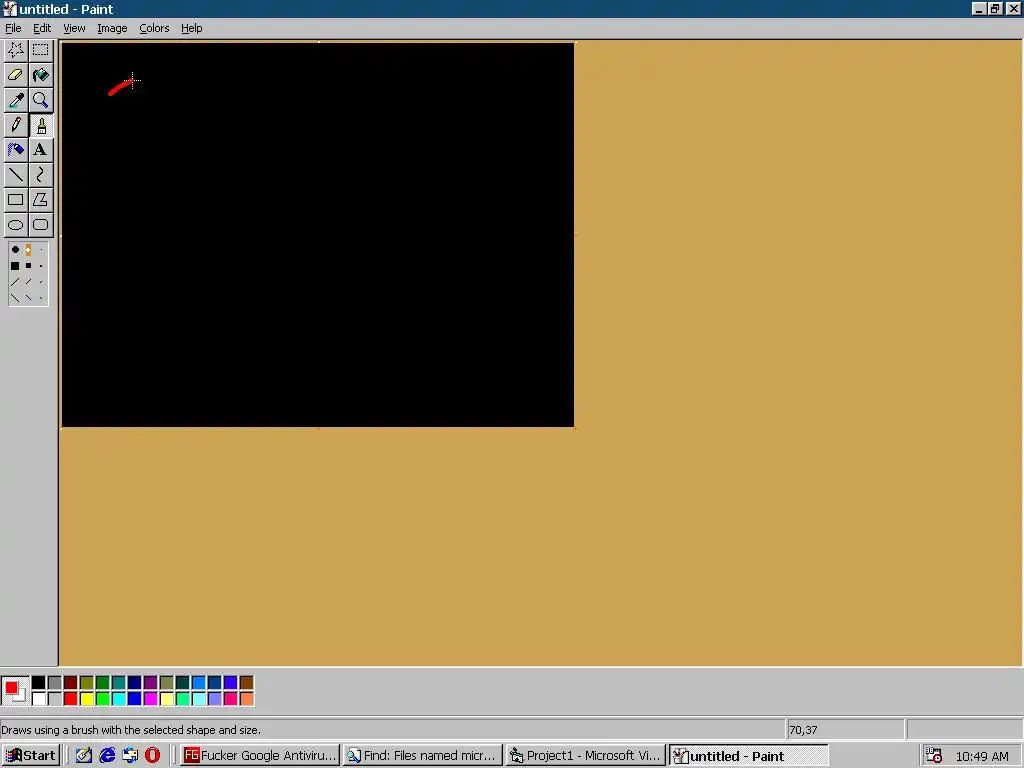The width and height of the screenshot is (1024, 768).
Task: Pick brown from the color palette
Action: point(247,683)
